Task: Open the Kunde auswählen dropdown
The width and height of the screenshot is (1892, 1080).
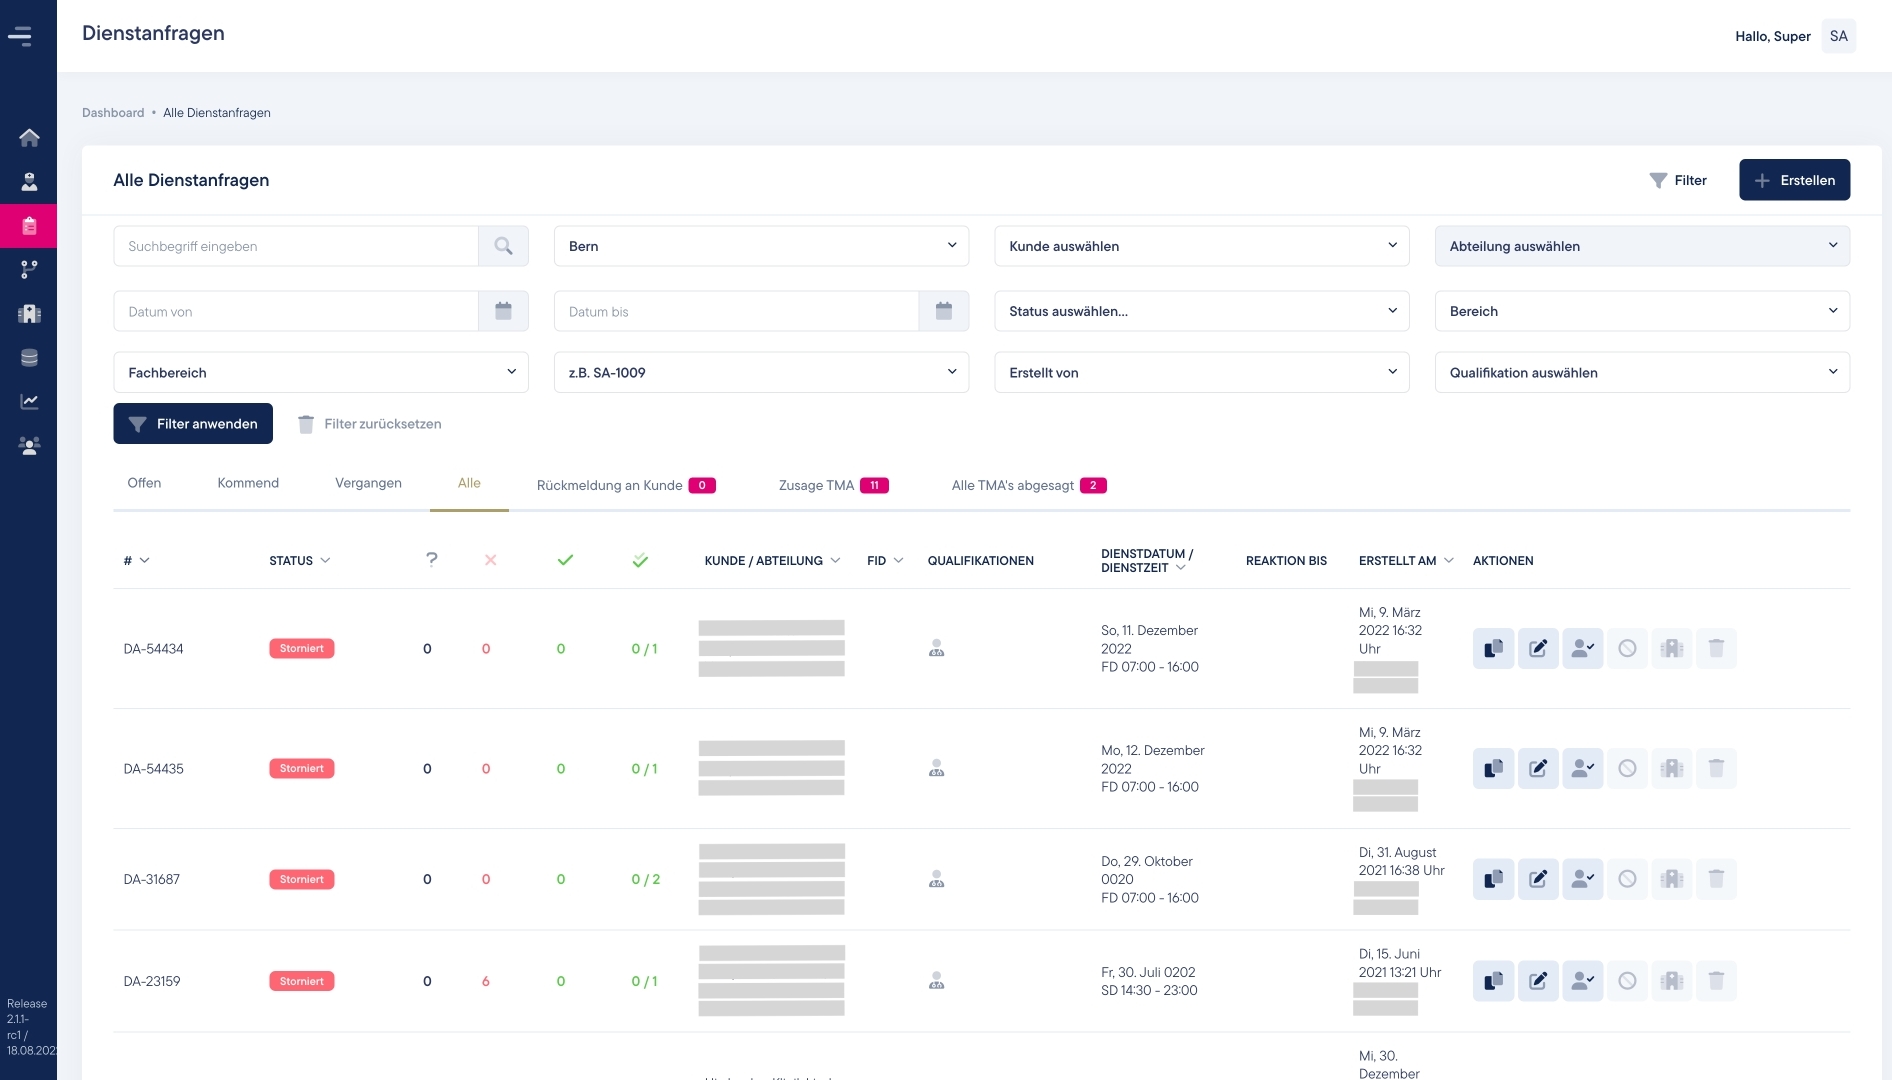Action: 1201,246
